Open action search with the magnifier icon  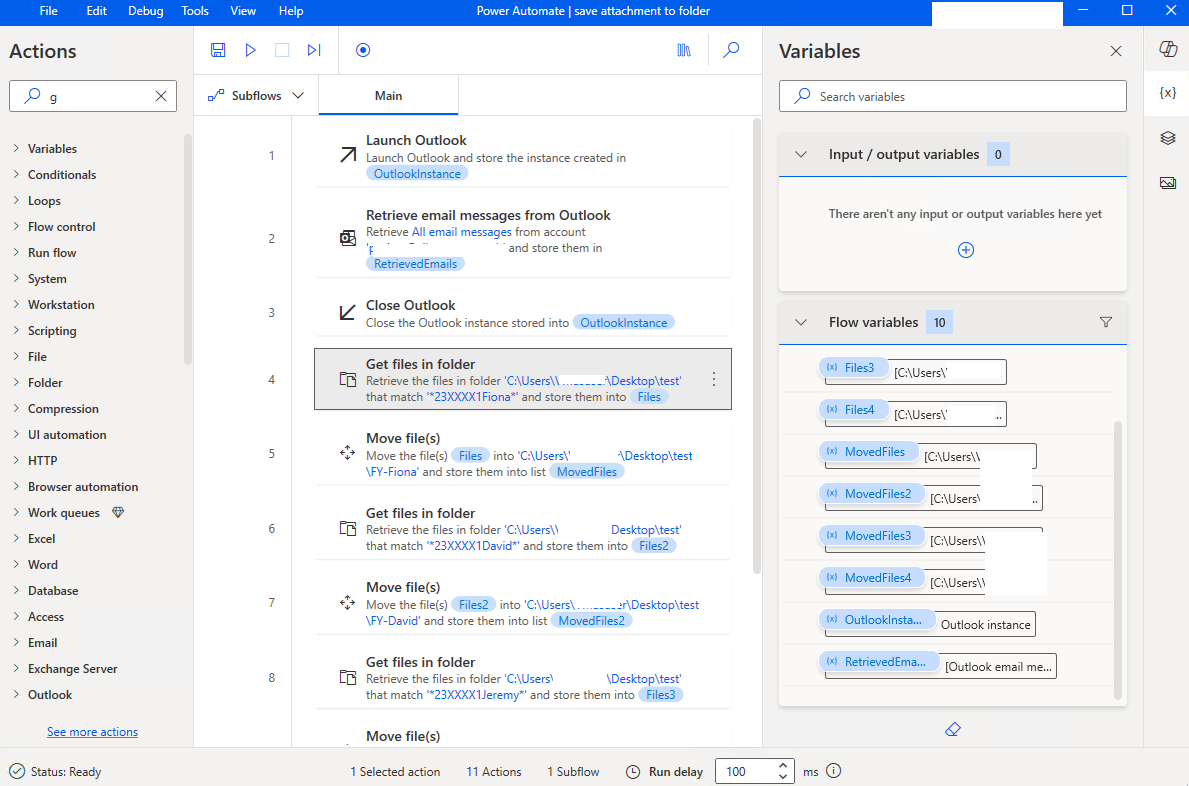coord(731,49)
